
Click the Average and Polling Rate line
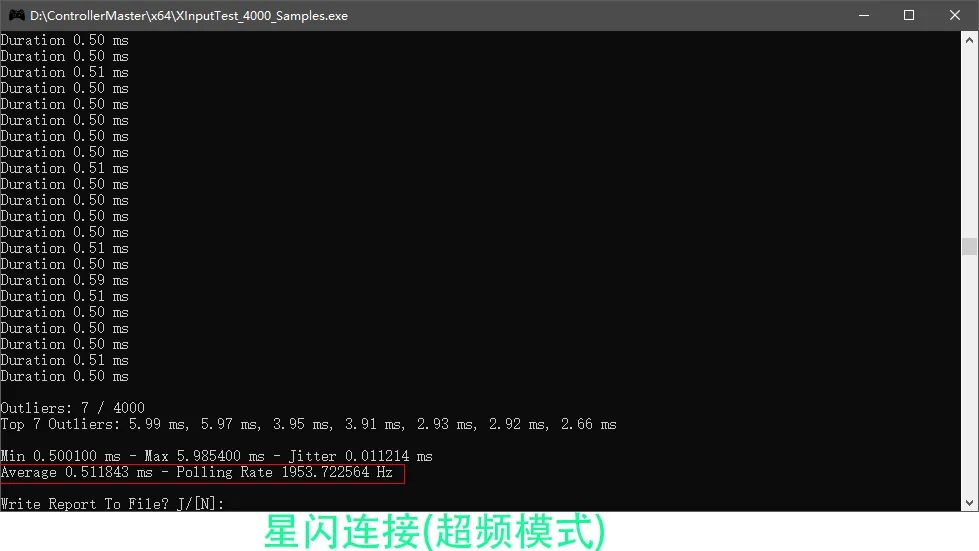197,472
